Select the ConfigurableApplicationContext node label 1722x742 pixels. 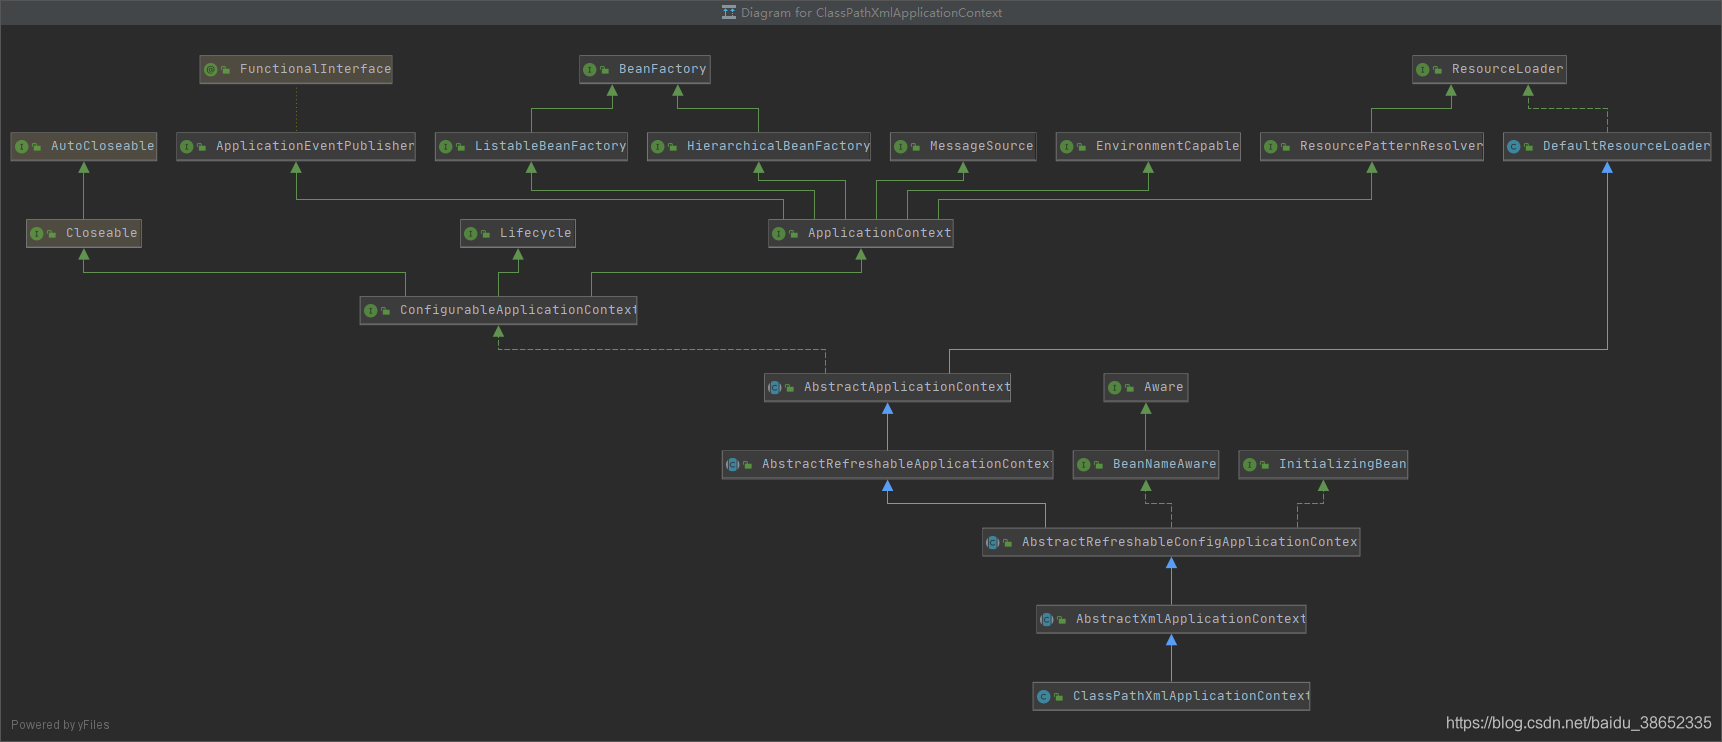[x=518, y=310]
